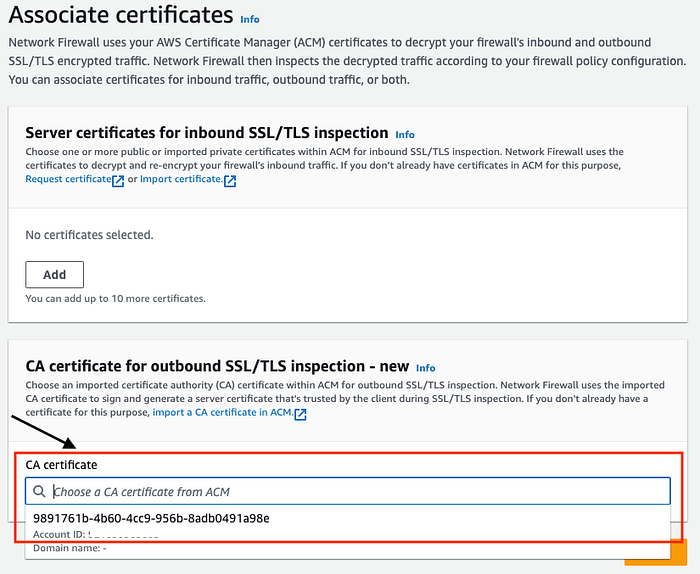The height and width of the screenshot is (574, 700).
Task: Click the Info link beside Associate certificates
Action: pyautogui.click(x=250, y=20)
